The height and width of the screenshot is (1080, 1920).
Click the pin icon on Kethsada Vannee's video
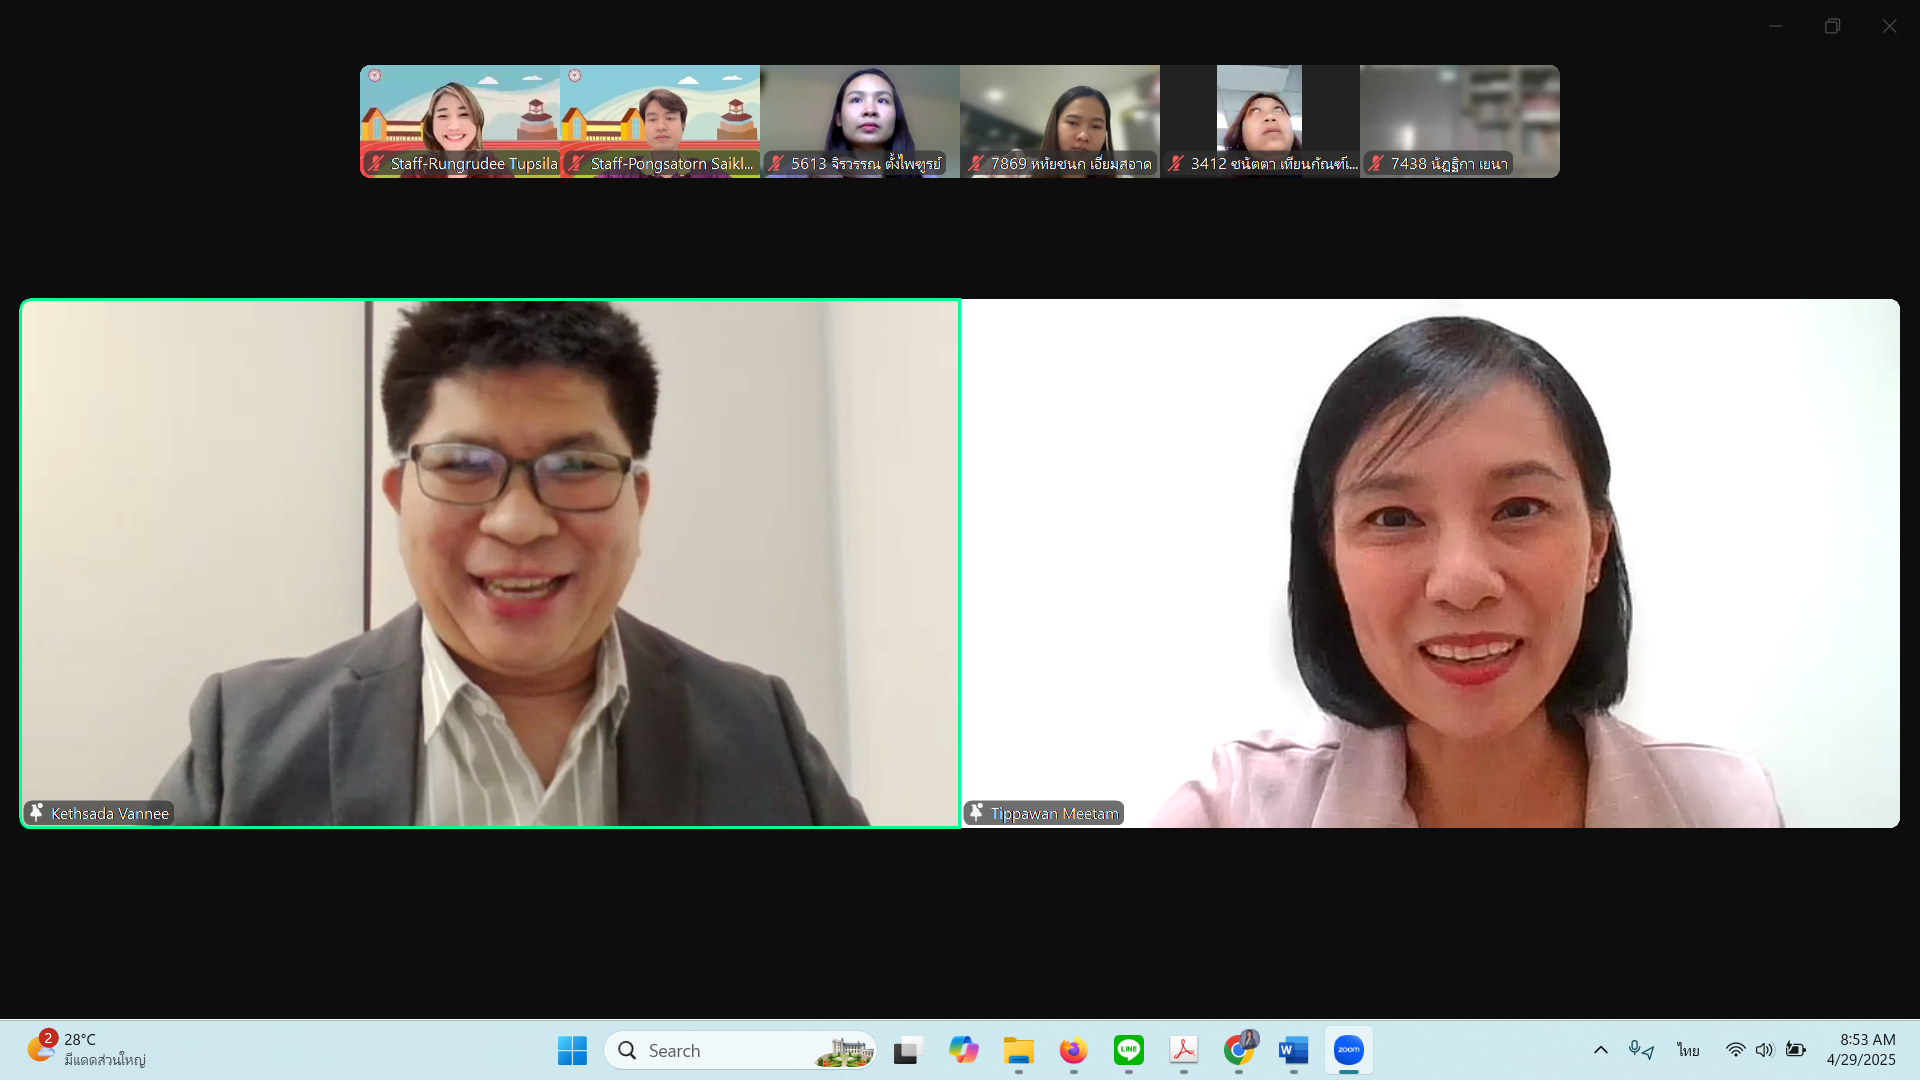coord(37,812)
